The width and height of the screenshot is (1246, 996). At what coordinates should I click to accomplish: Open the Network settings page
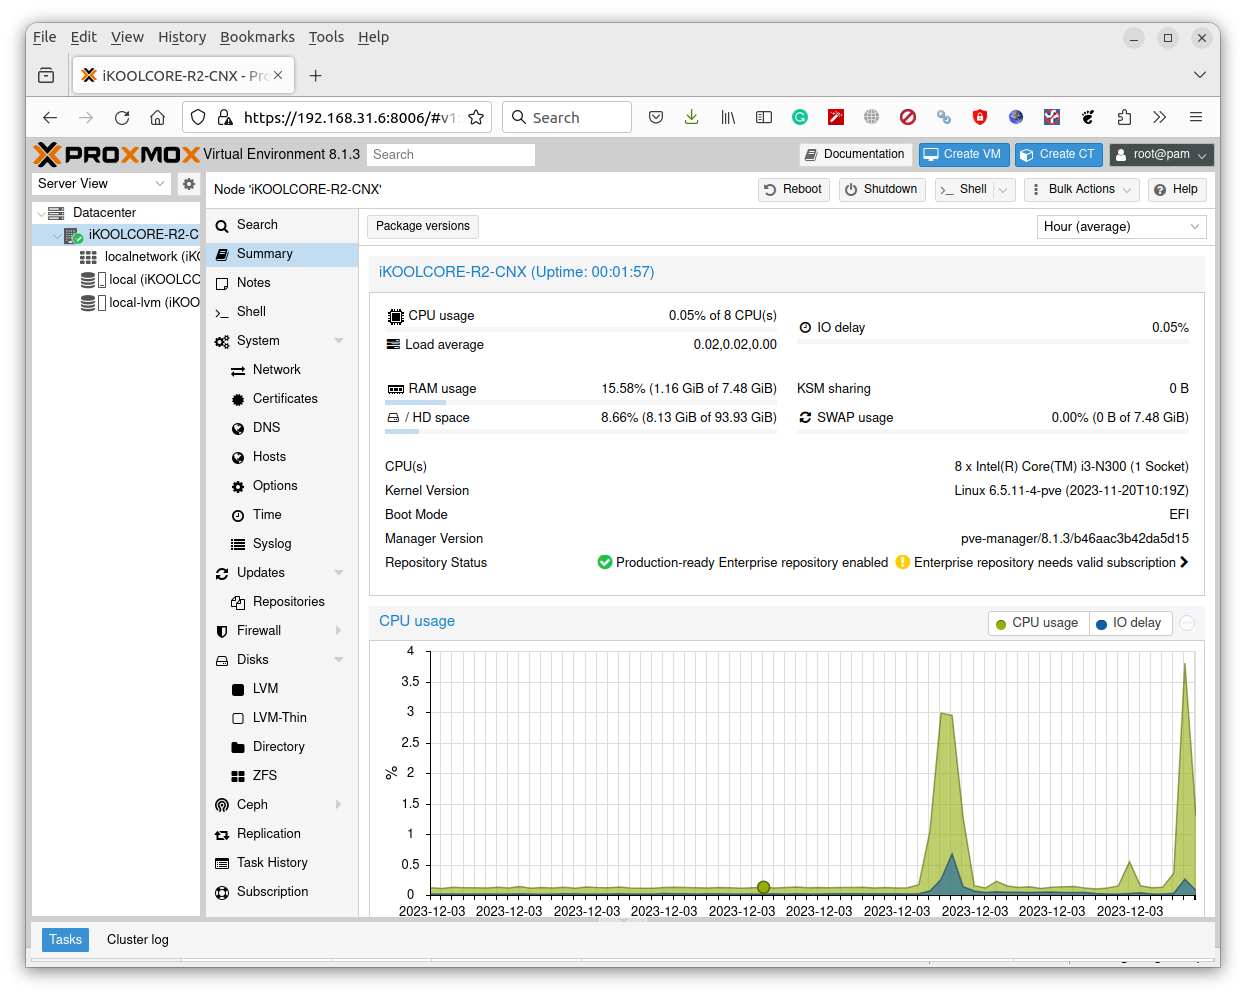276,370
